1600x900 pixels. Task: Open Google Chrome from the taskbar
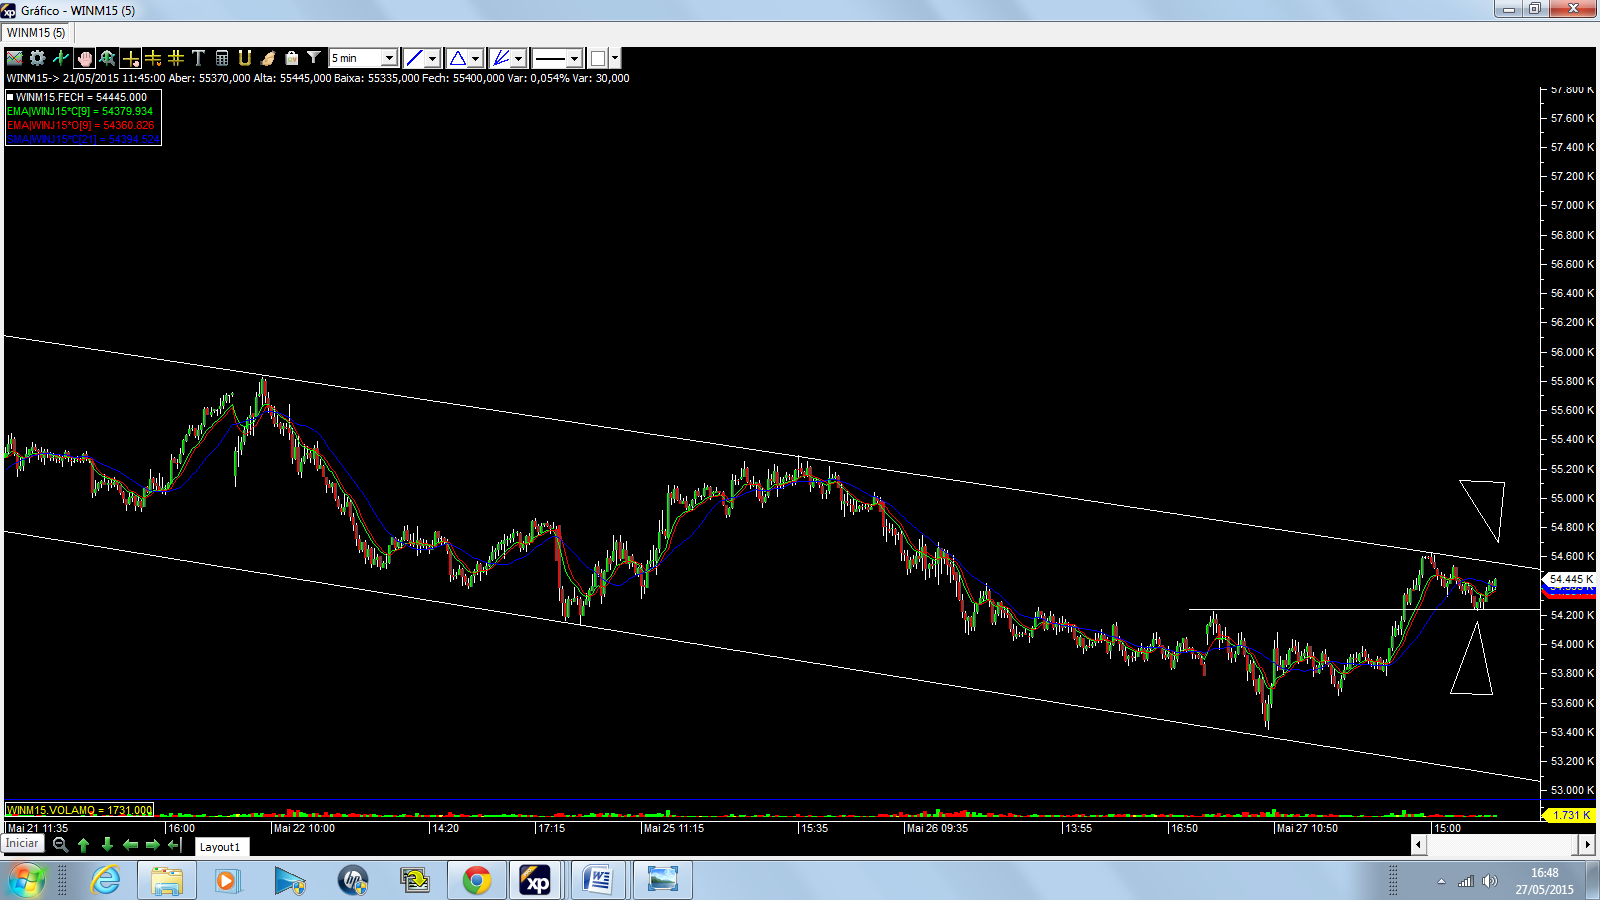click(x=477, y=881)
